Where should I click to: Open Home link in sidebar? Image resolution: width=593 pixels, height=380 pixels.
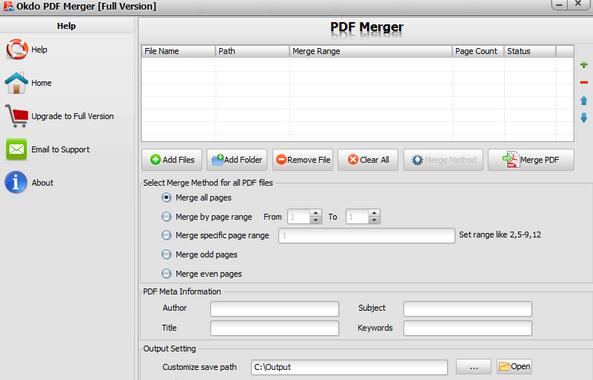coord(41,83)
